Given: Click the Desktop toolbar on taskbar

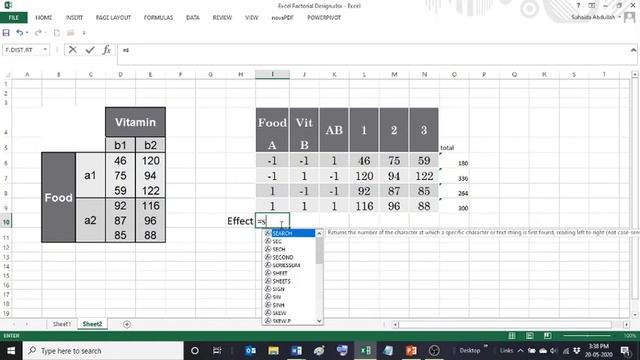Looking at the screenshot, I should coord(469,351).
